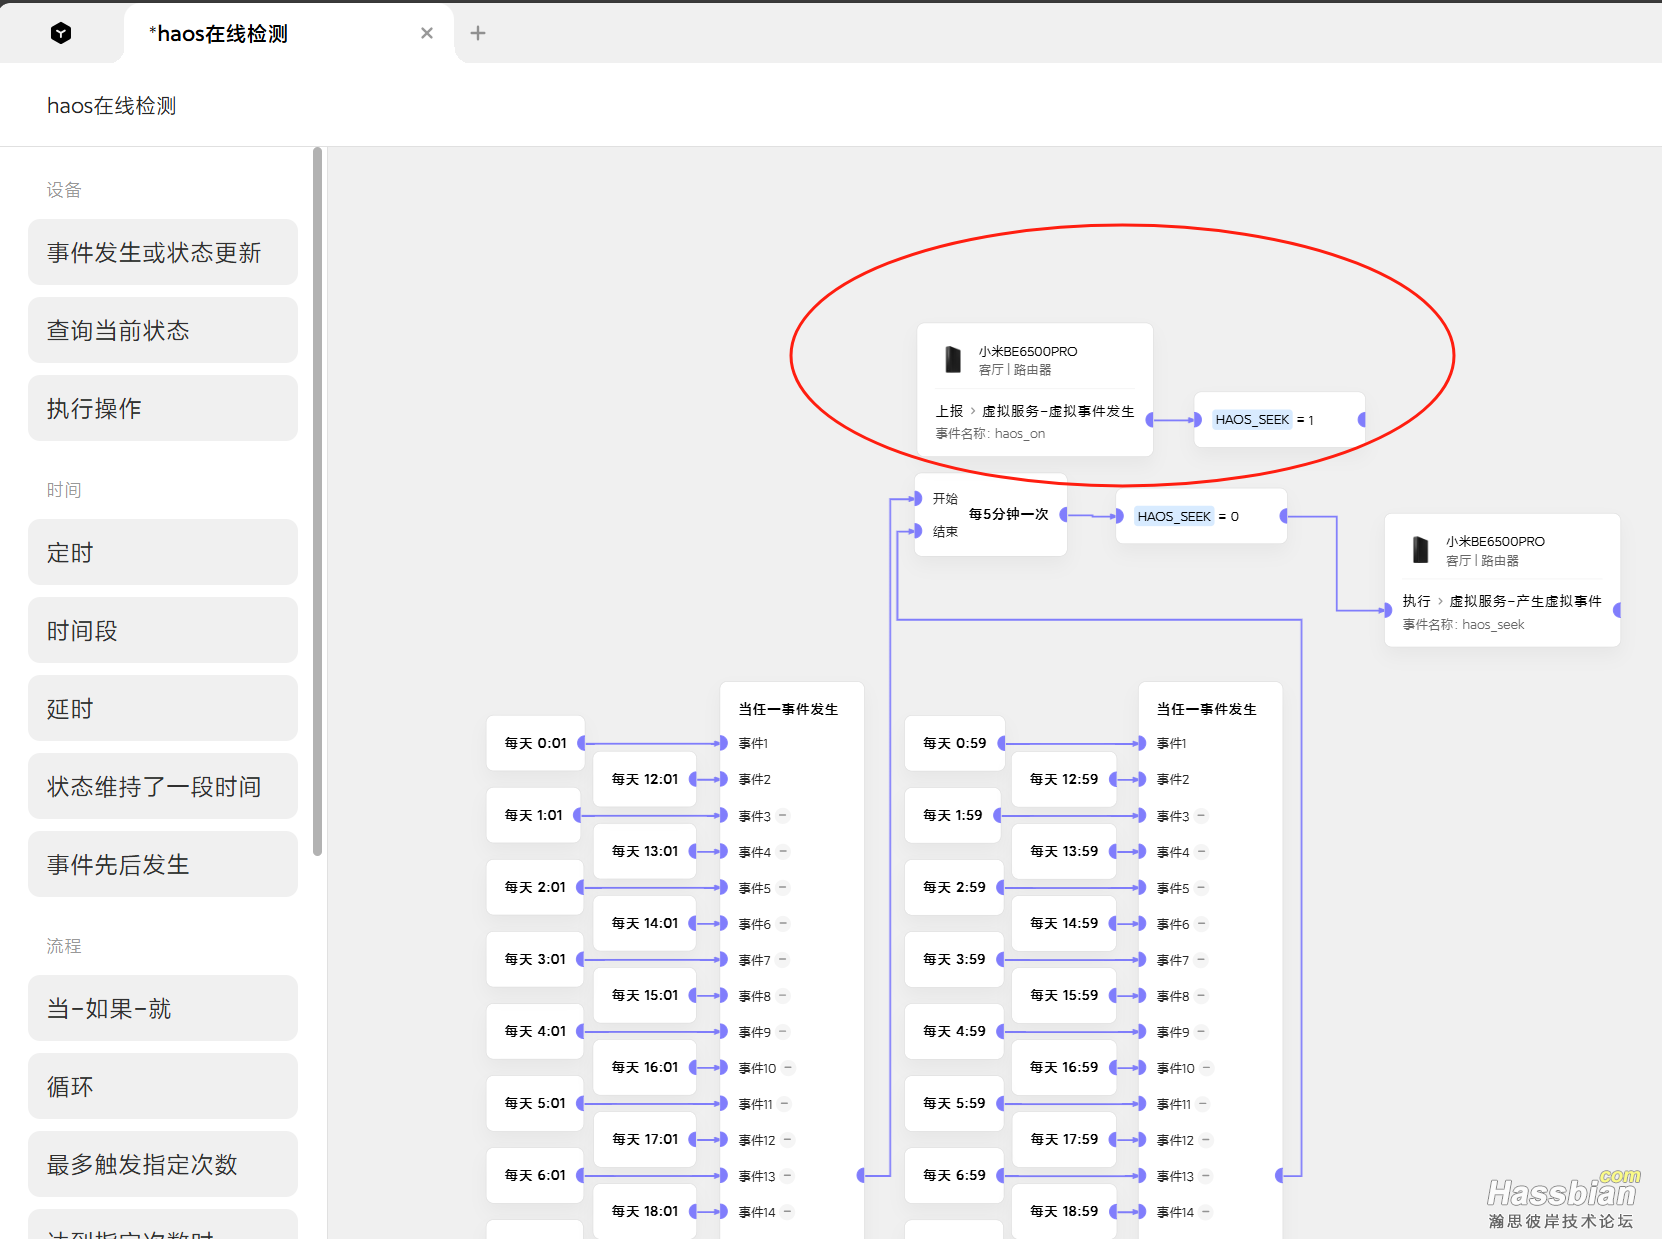Select the 每天 2:59 timer node
Viewport: 1662px width, 1239px height.
(955, 887)
